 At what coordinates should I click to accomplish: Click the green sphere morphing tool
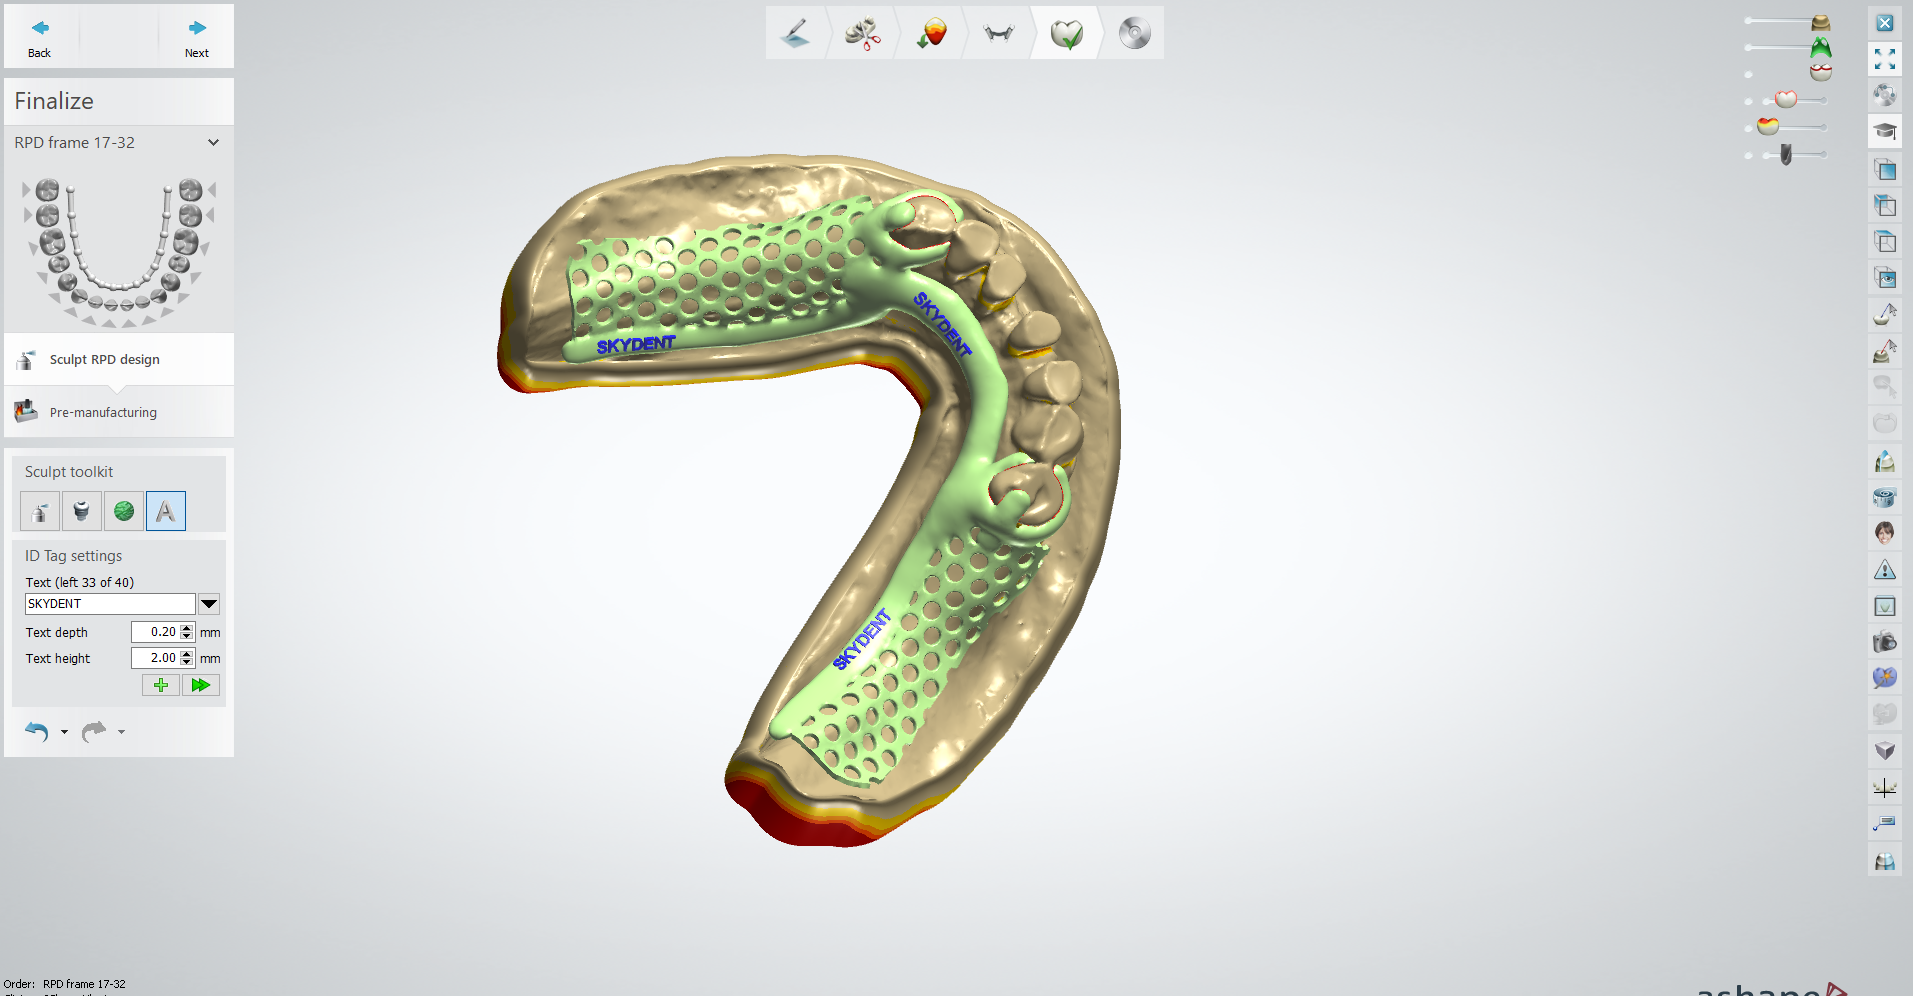point(124,511)
